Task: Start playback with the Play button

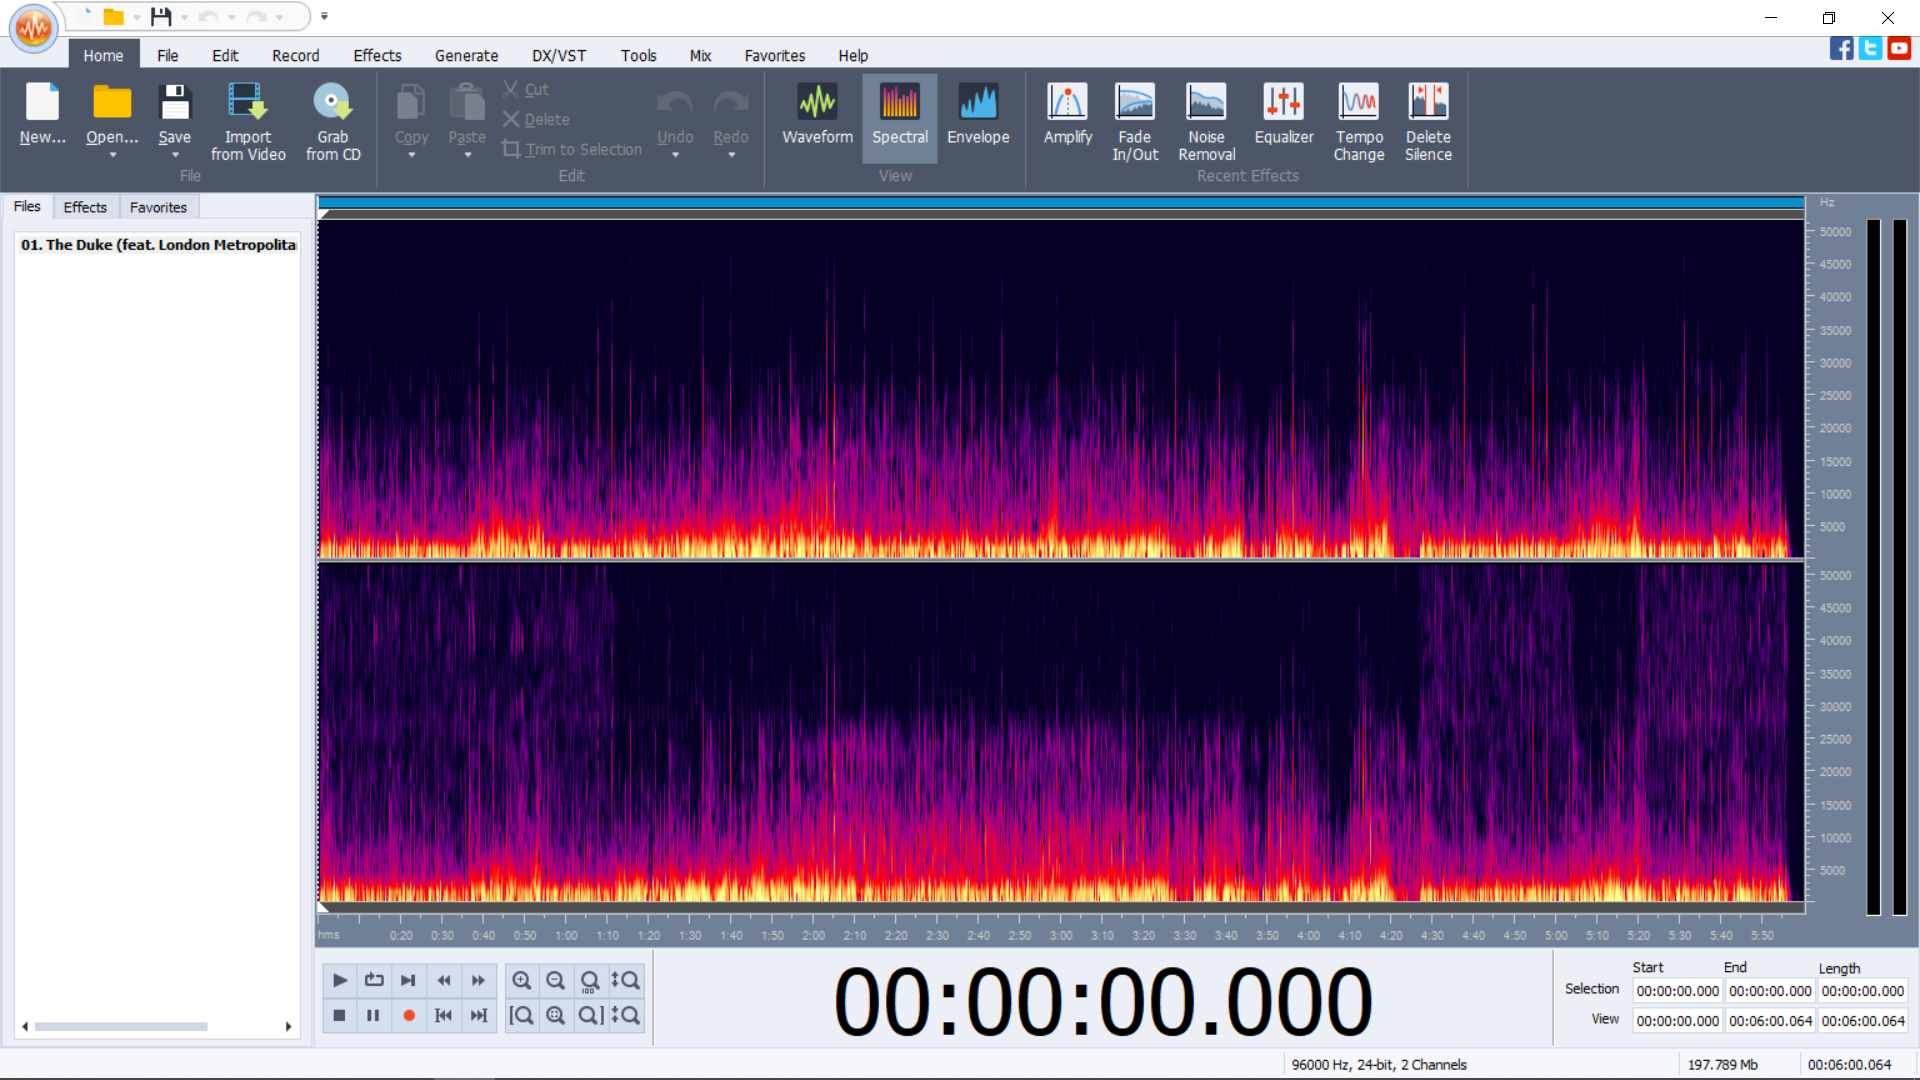Action: (340, 980)
